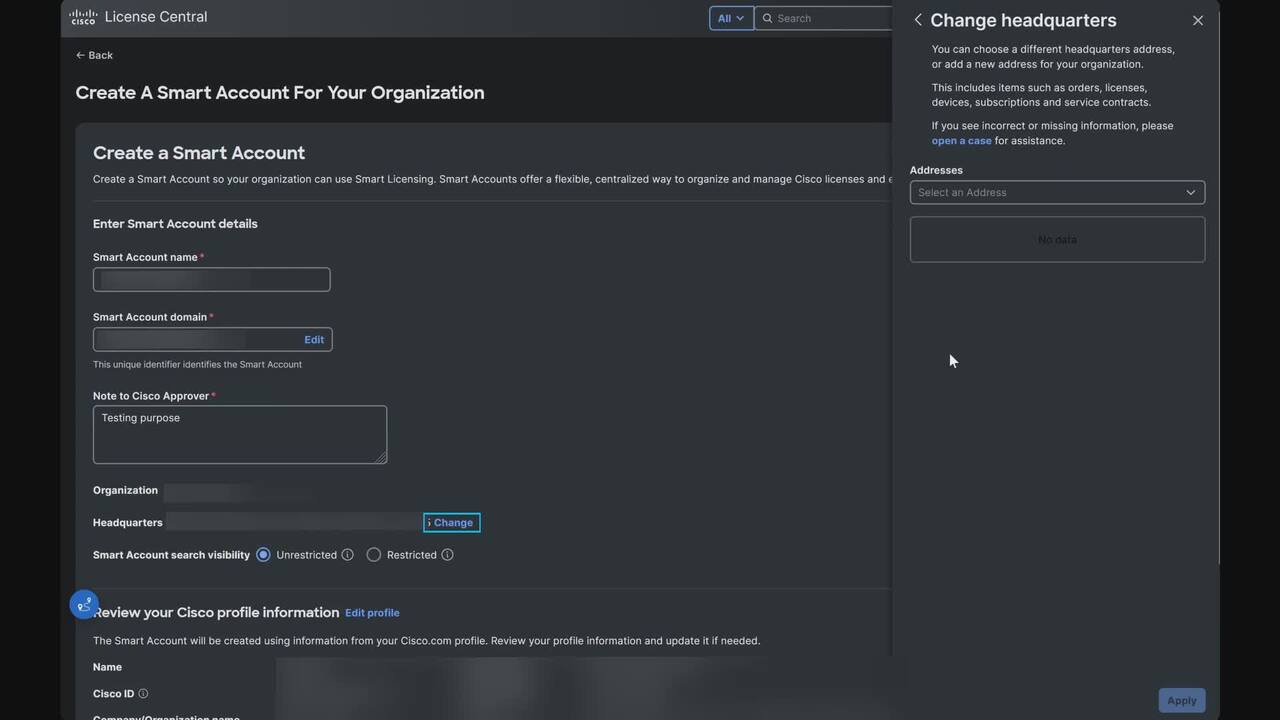Close the Change headquarters panel

point(1198,20)
